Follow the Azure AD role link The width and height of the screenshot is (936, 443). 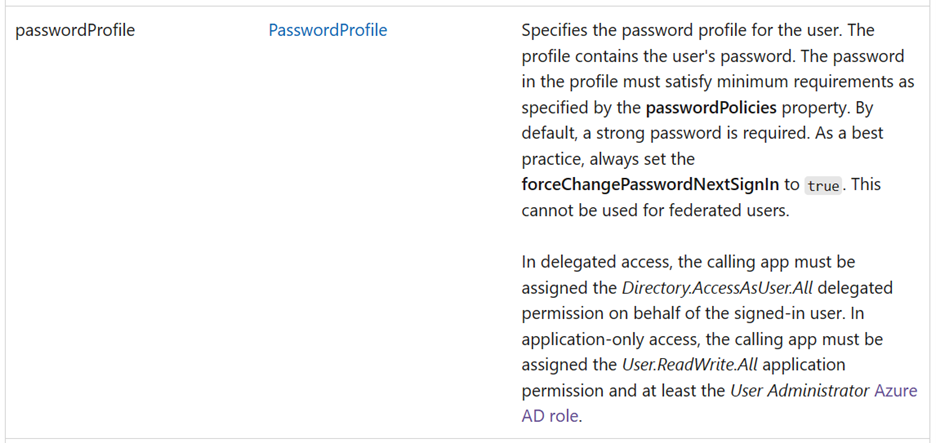[x=894, y=391]
